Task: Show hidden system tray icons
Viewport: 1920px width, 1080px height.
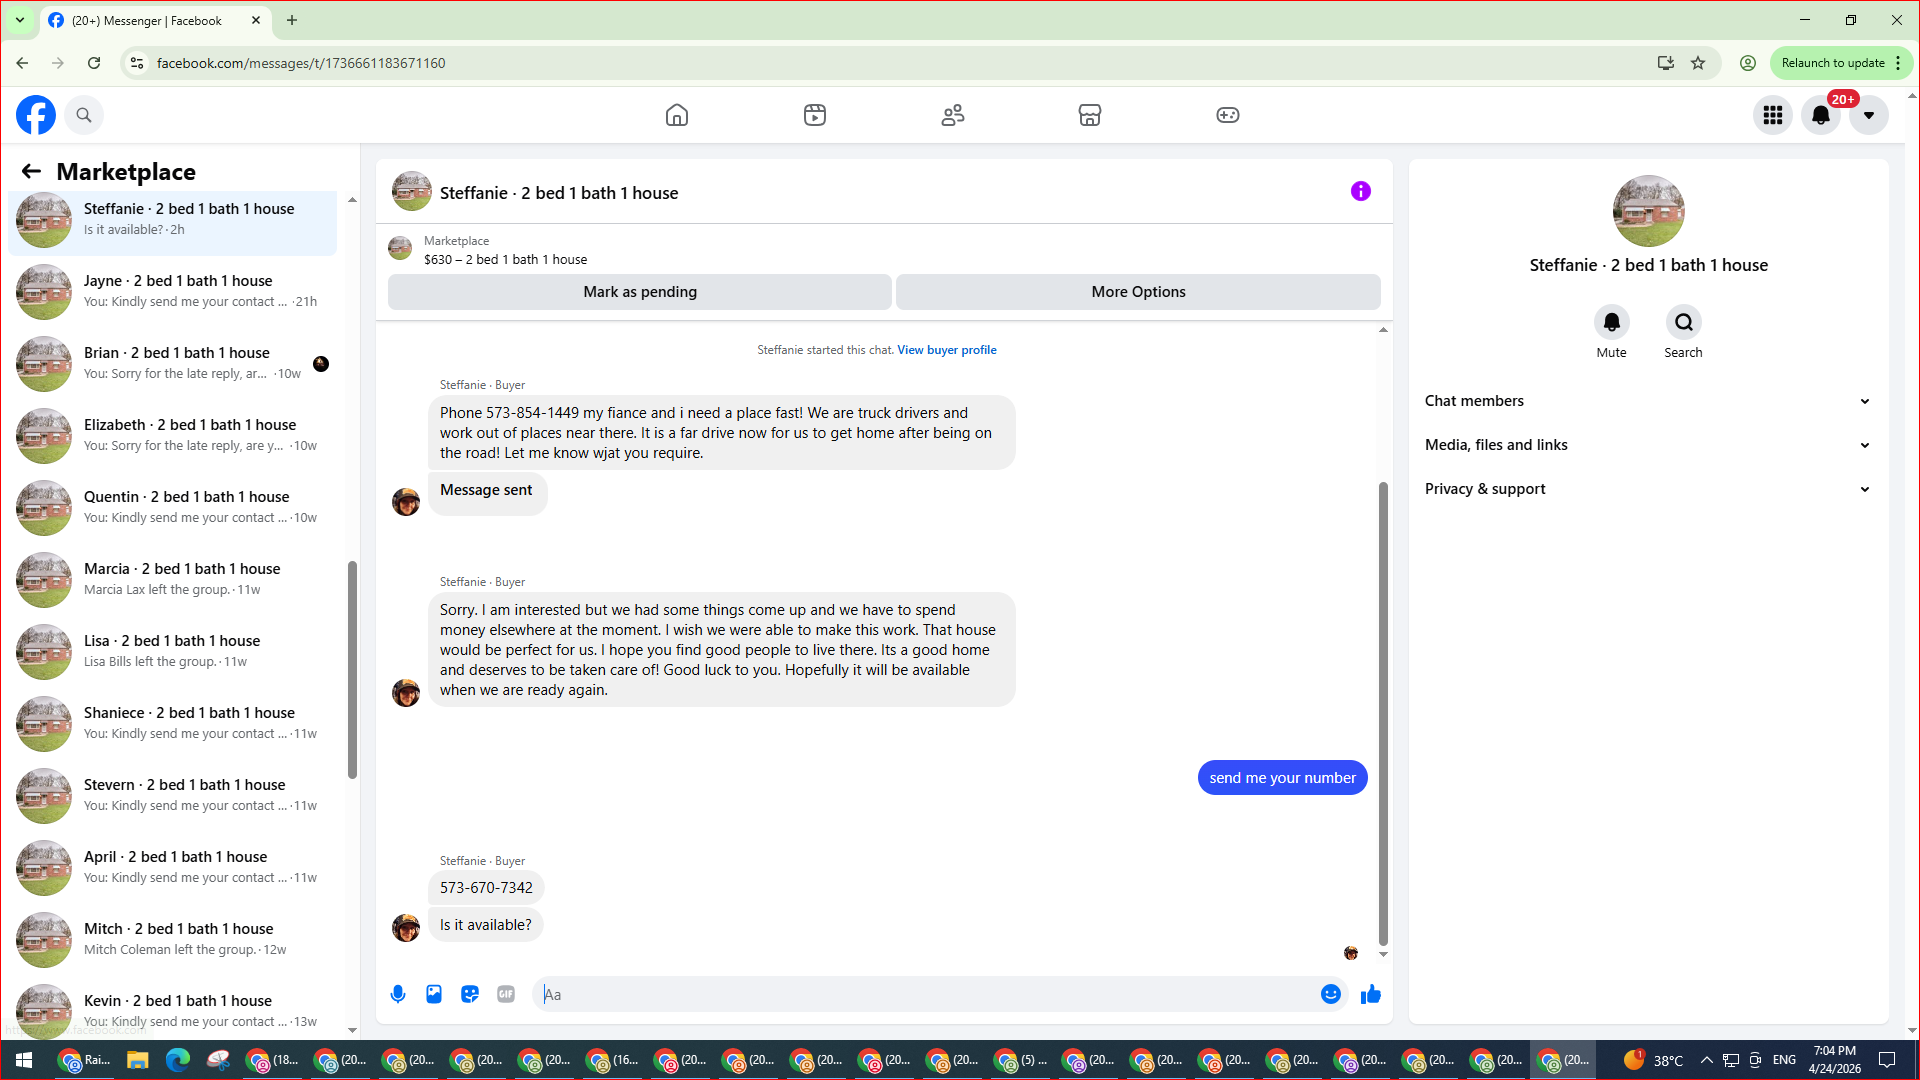Action: pos(1706,1060)
